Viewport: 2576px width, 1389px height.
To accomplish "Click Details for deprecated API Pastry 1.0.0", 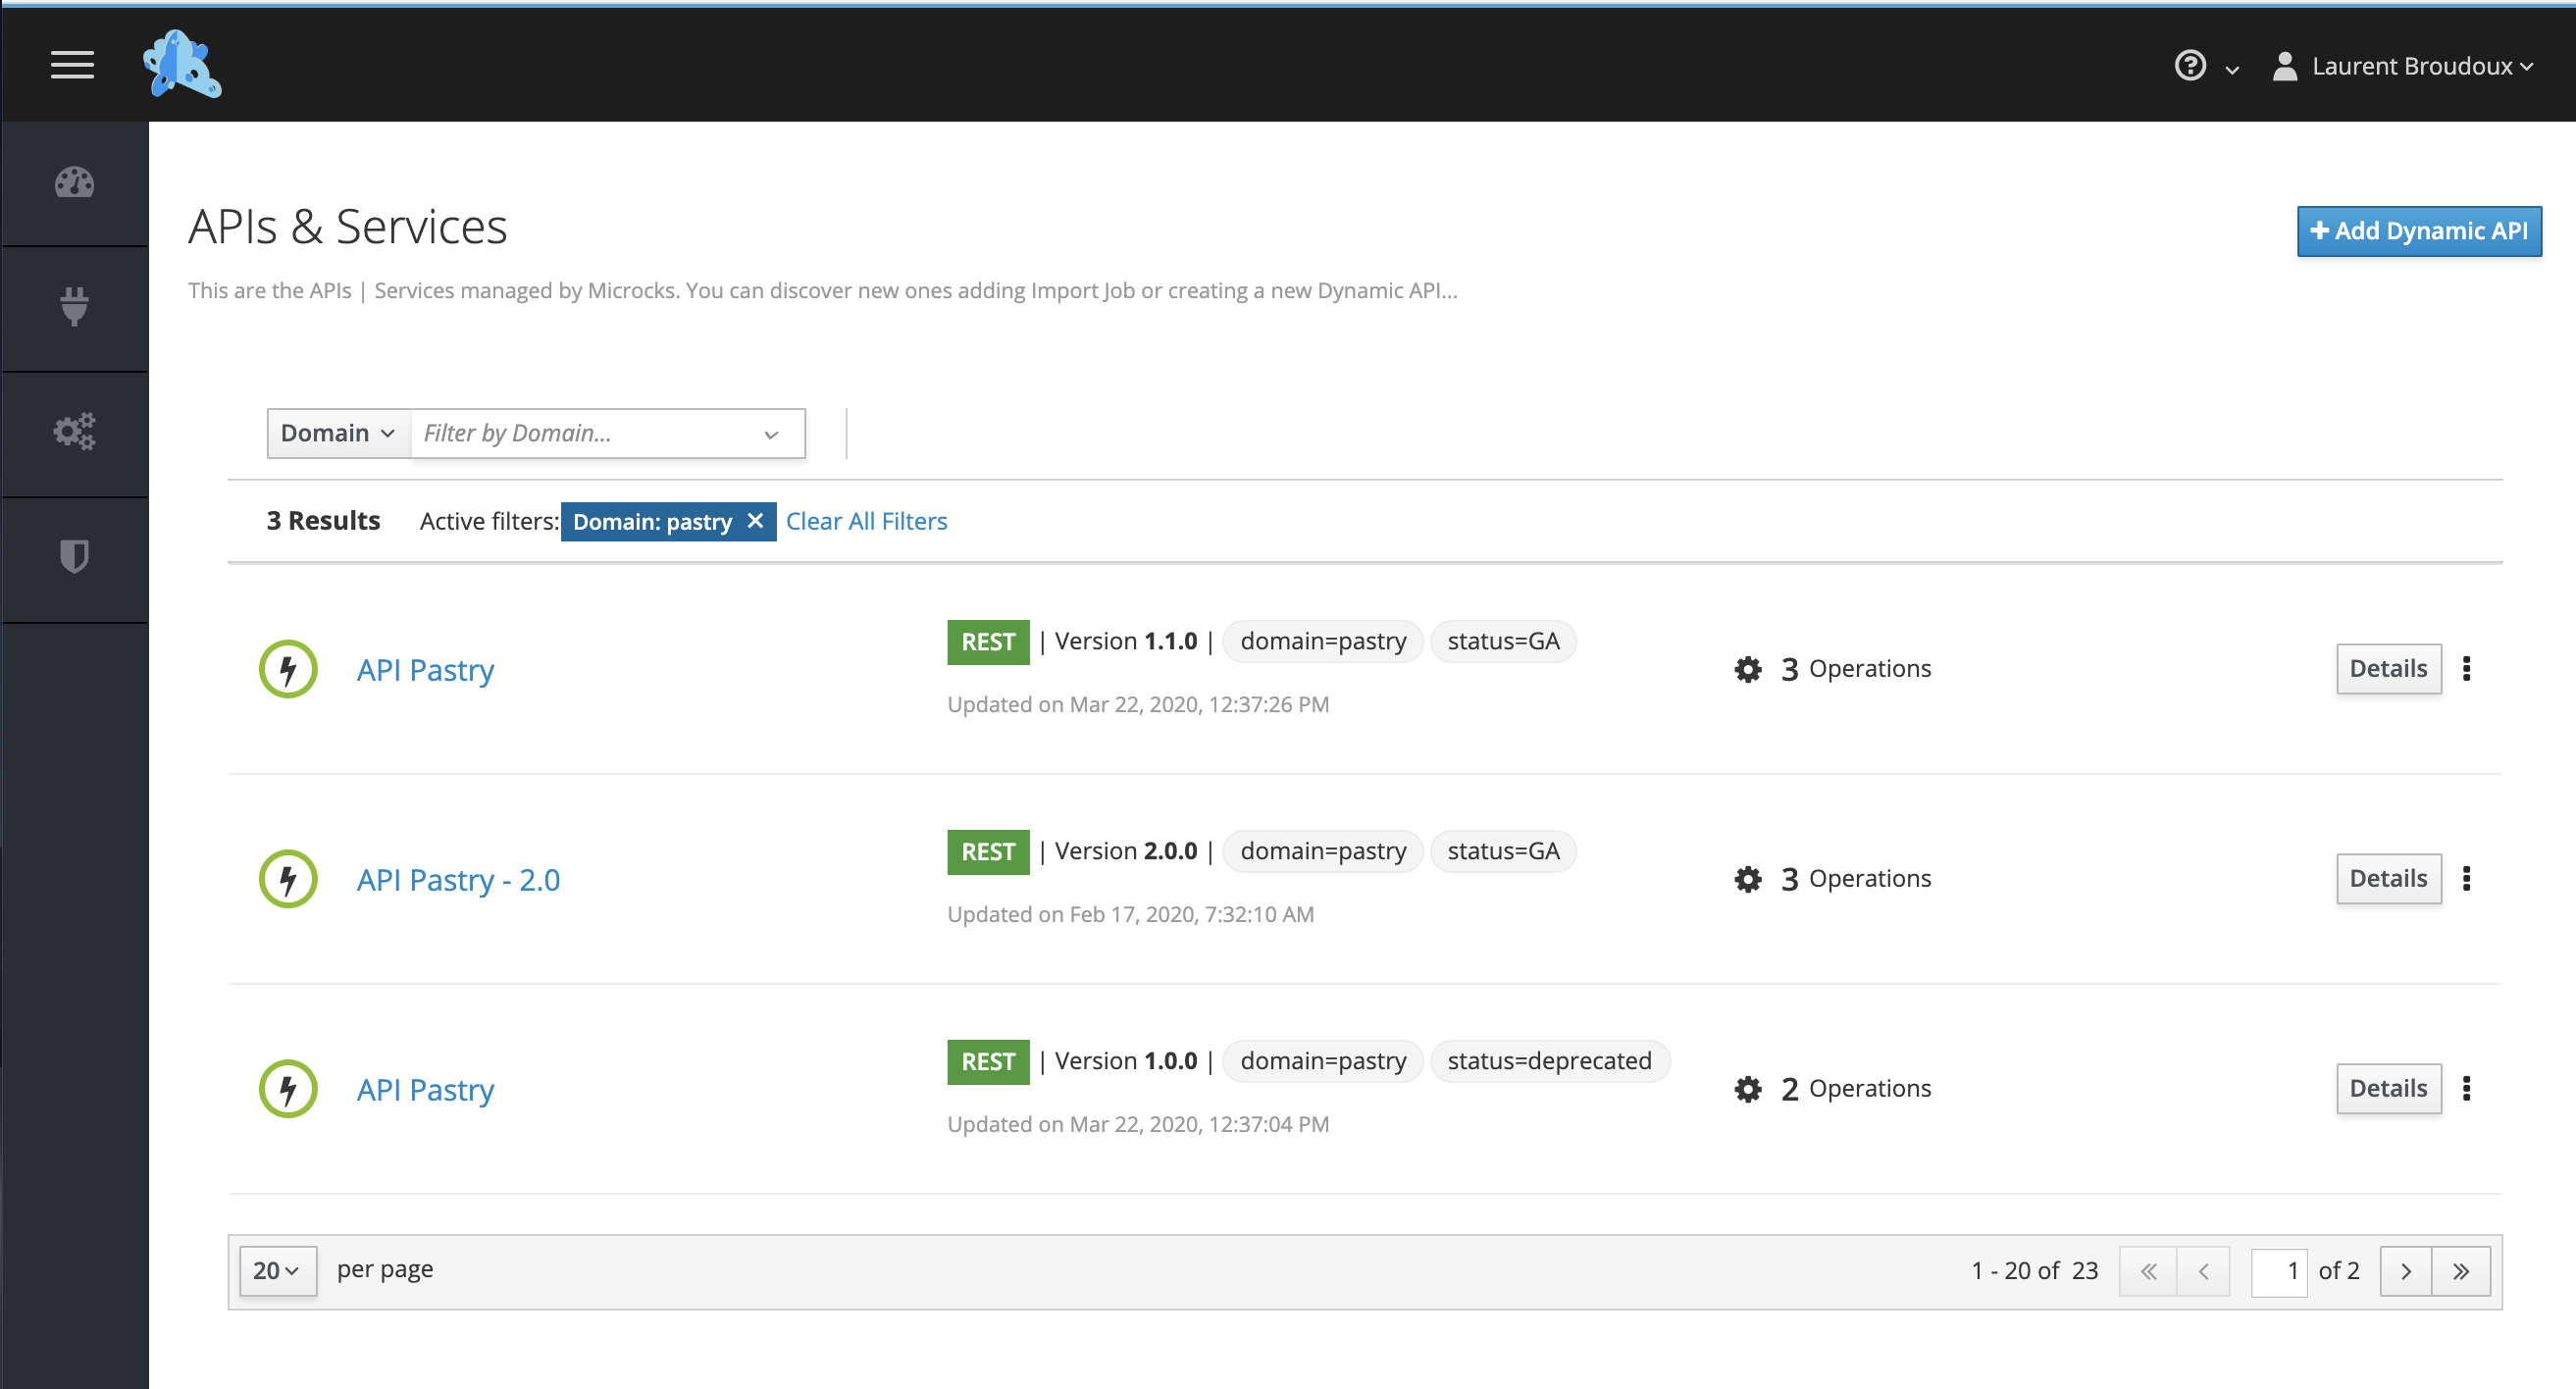I will tap(2388, 1088).
